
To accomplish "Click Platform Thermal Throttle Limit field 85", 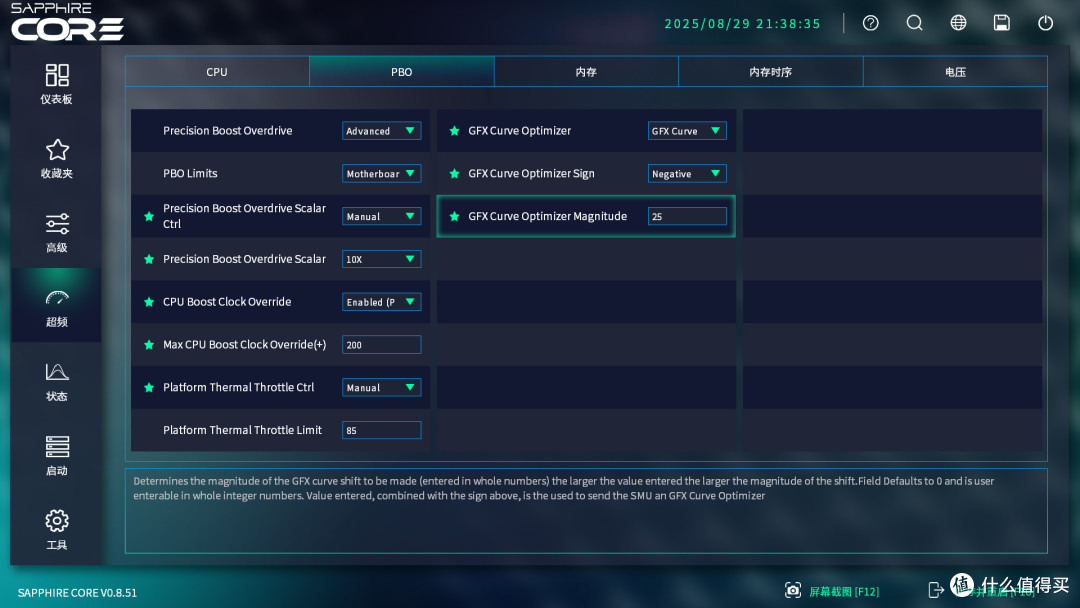I will (382, 430).
